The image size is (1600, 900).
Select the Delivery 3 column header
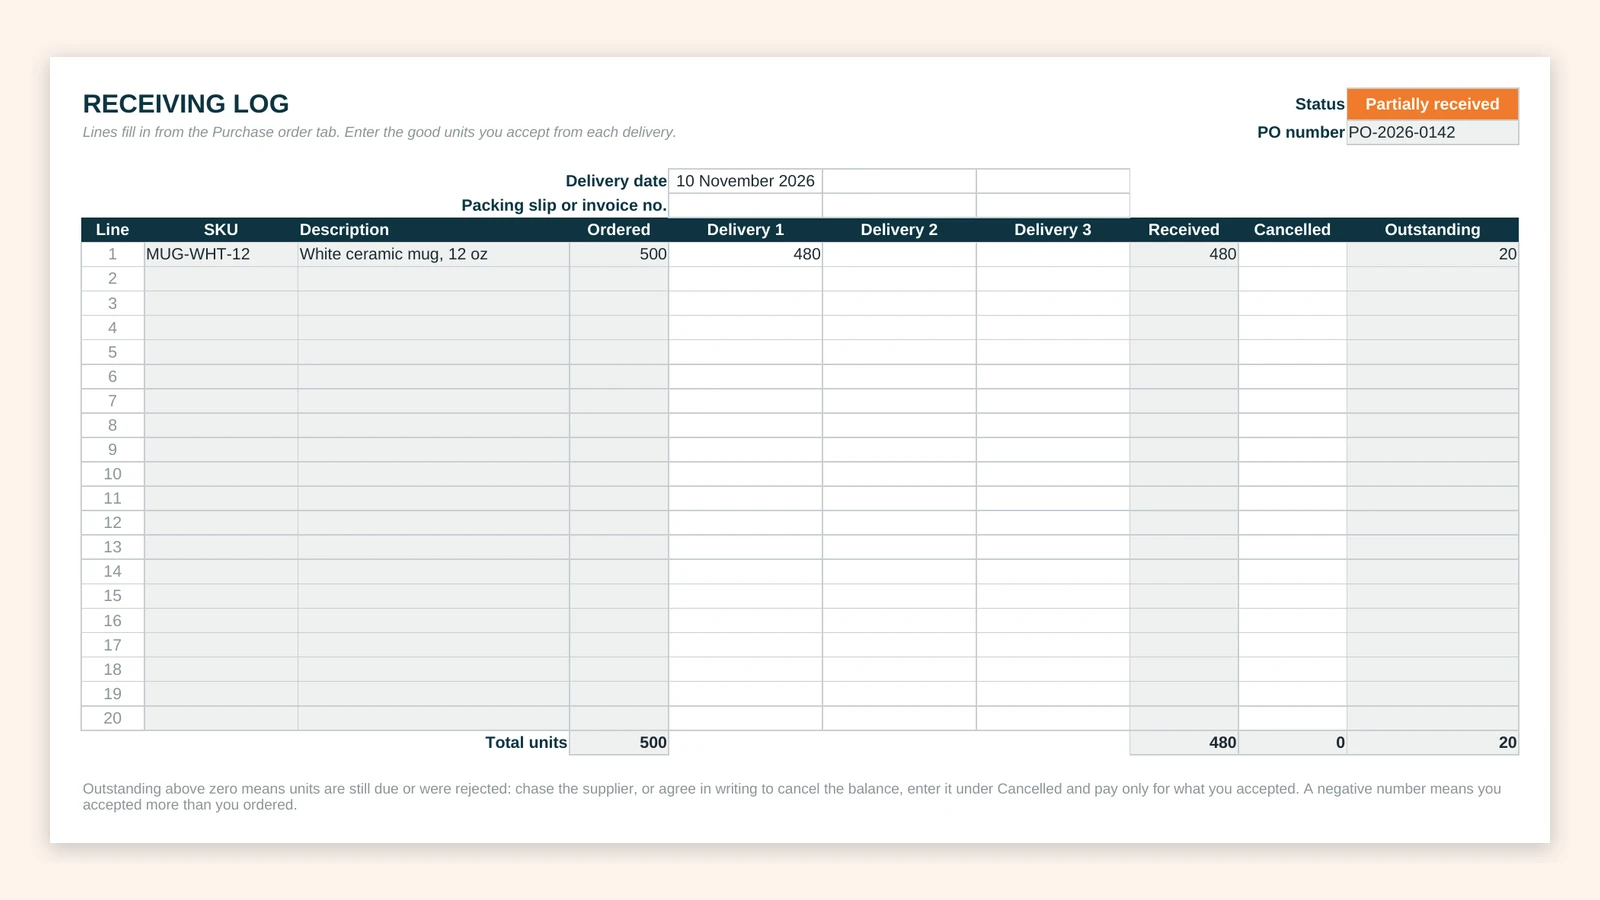(x=1053, y=230)
